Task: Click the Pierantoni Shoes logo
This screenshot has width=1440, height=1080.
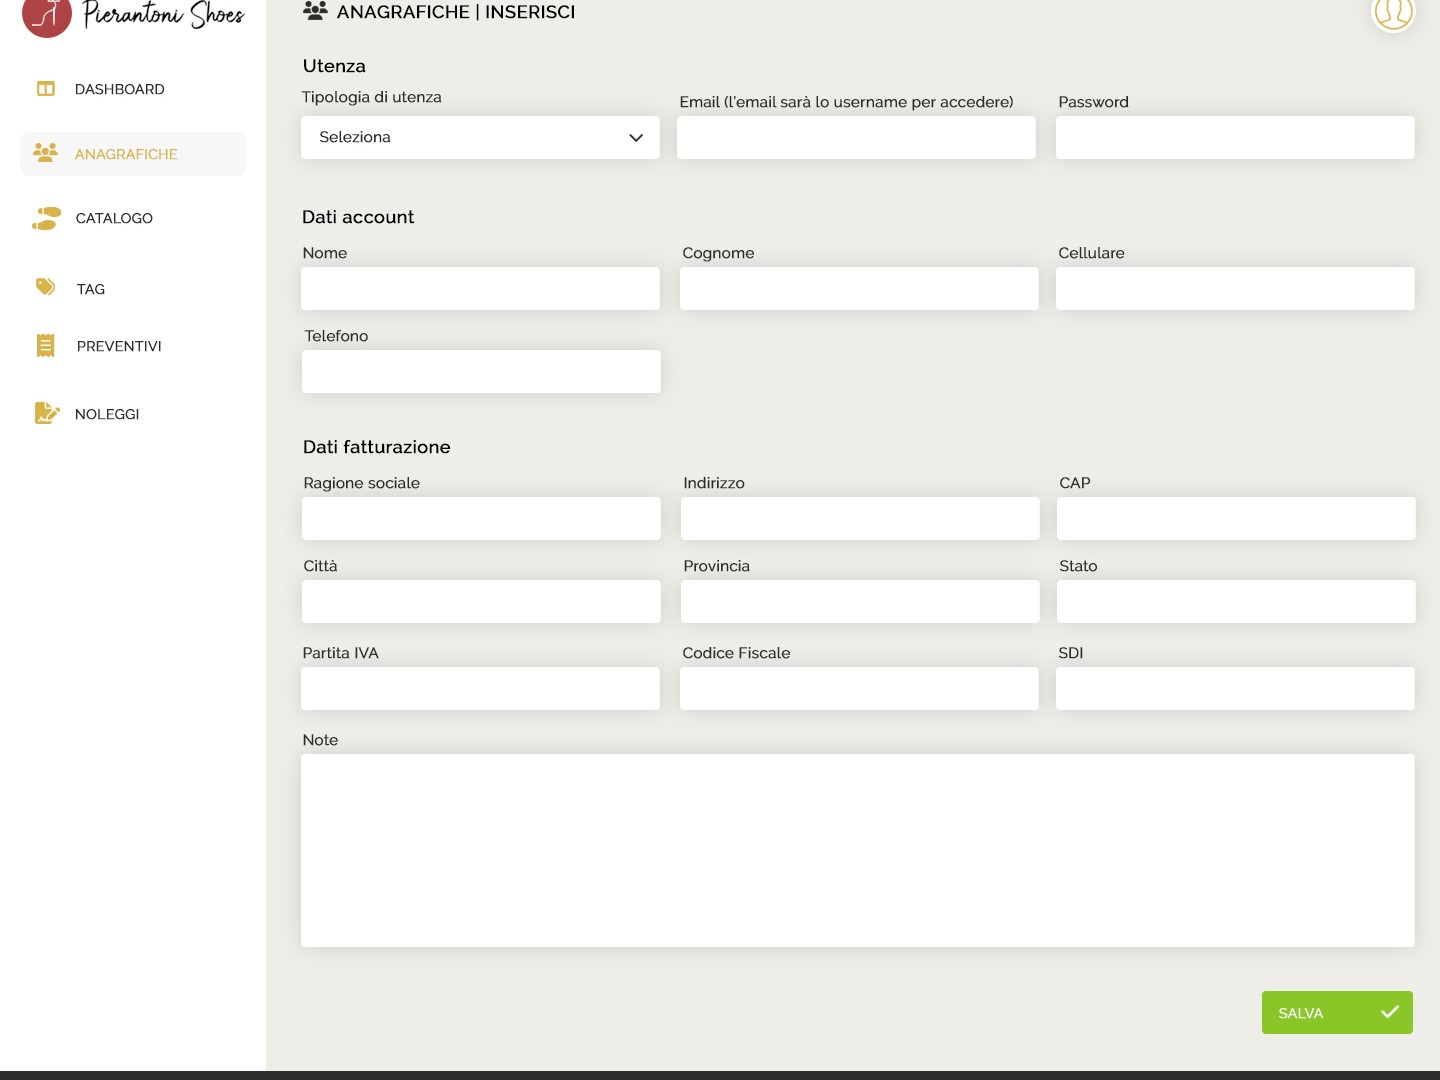Action: pos(133,15)
